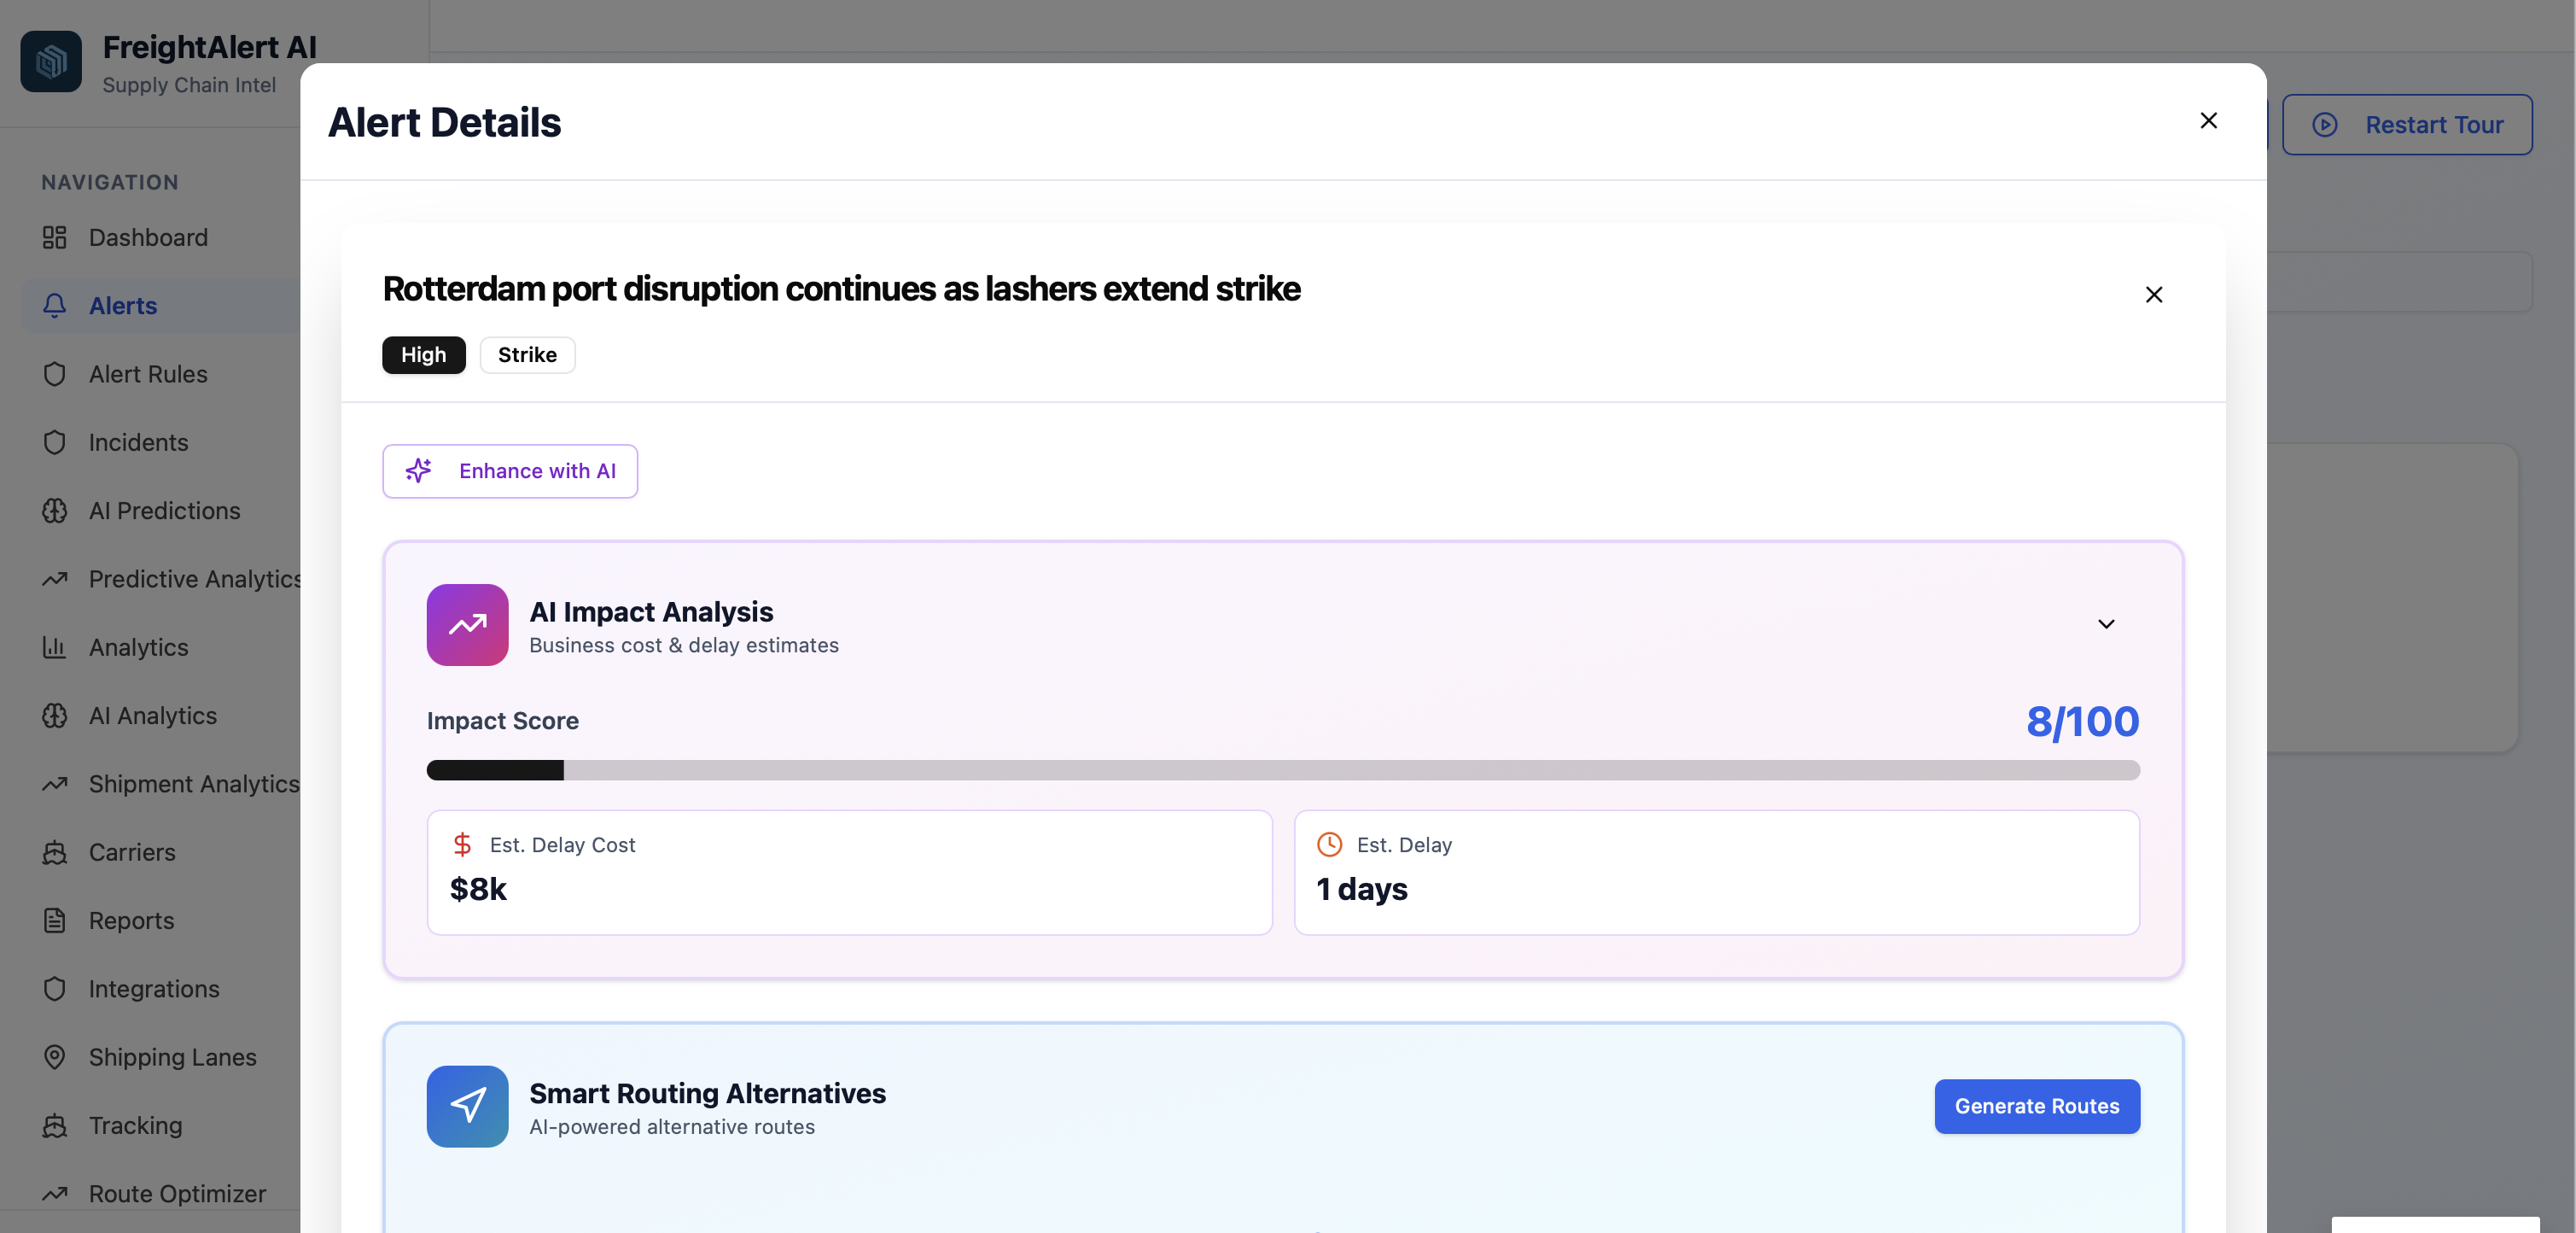
Task: Open Alert Rules from the sidebar
Action: tap(146, 373)
